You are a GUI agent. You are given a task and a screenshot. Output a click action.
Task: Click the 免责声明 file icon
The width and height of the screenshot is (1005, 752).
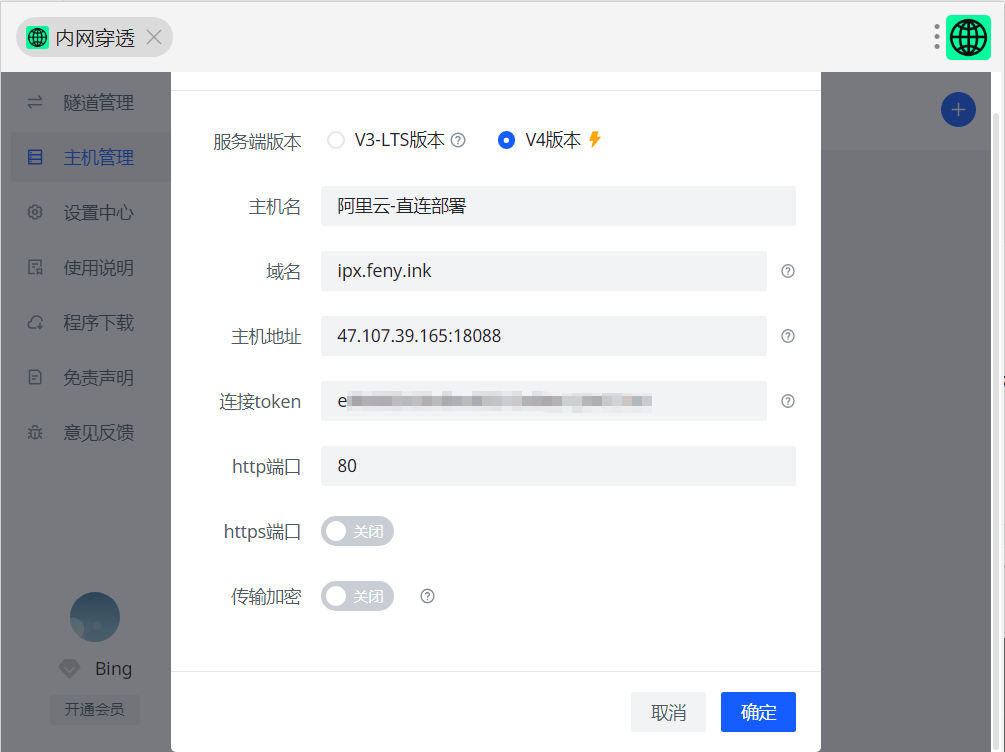tap(35, 377)
